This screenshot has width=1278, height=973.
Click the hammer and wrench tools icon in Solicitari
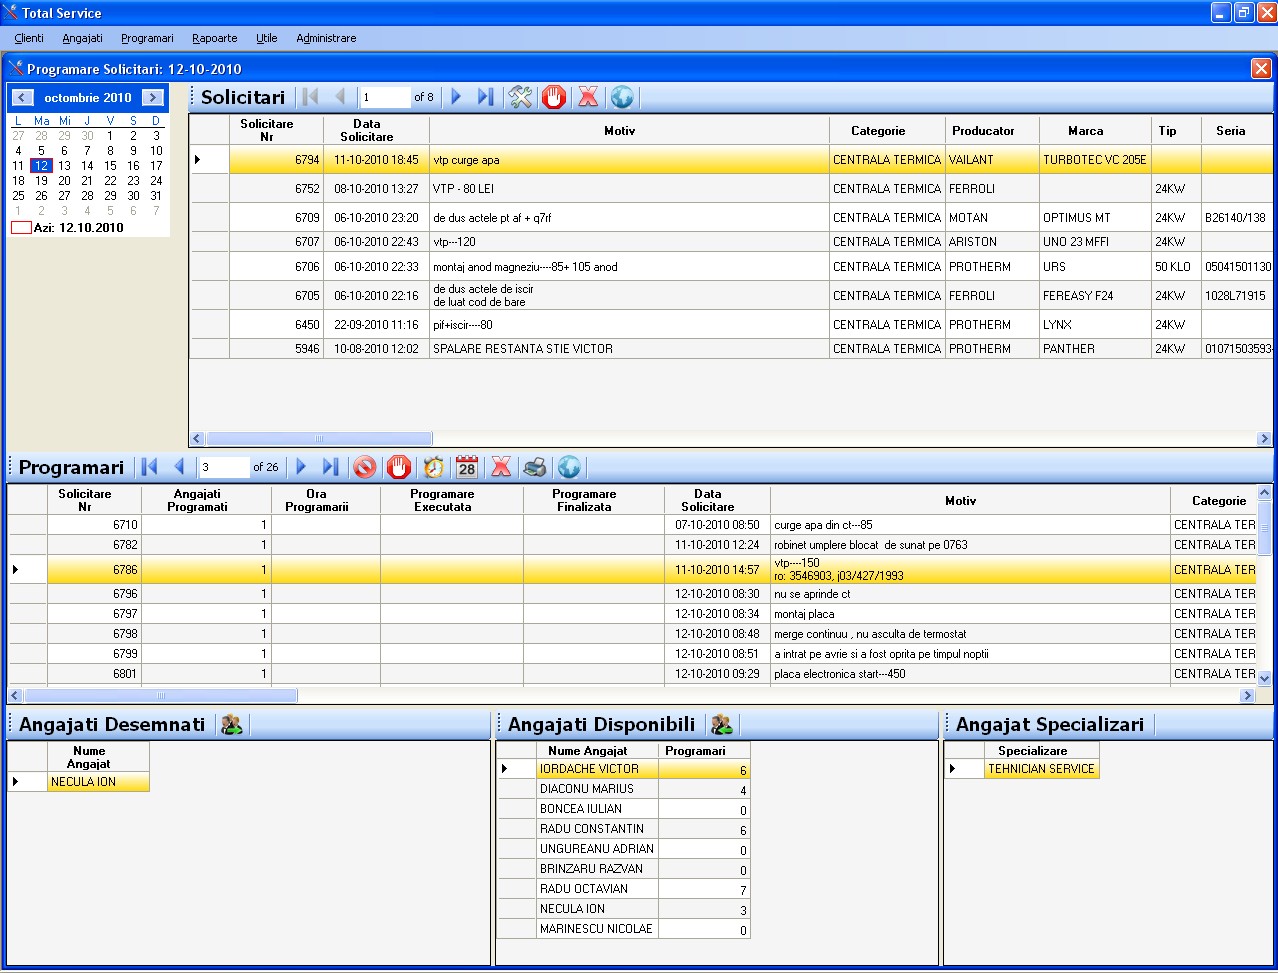[x=520, y=97]
